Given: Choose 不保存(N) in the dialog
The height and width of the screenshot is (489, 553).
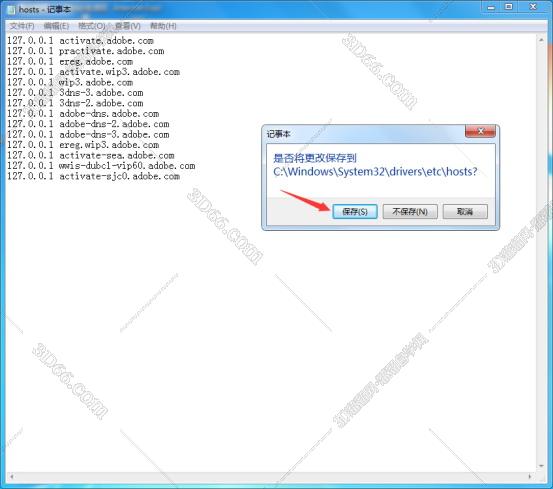Looking at the screenshot, I should (x=410, y=212).
